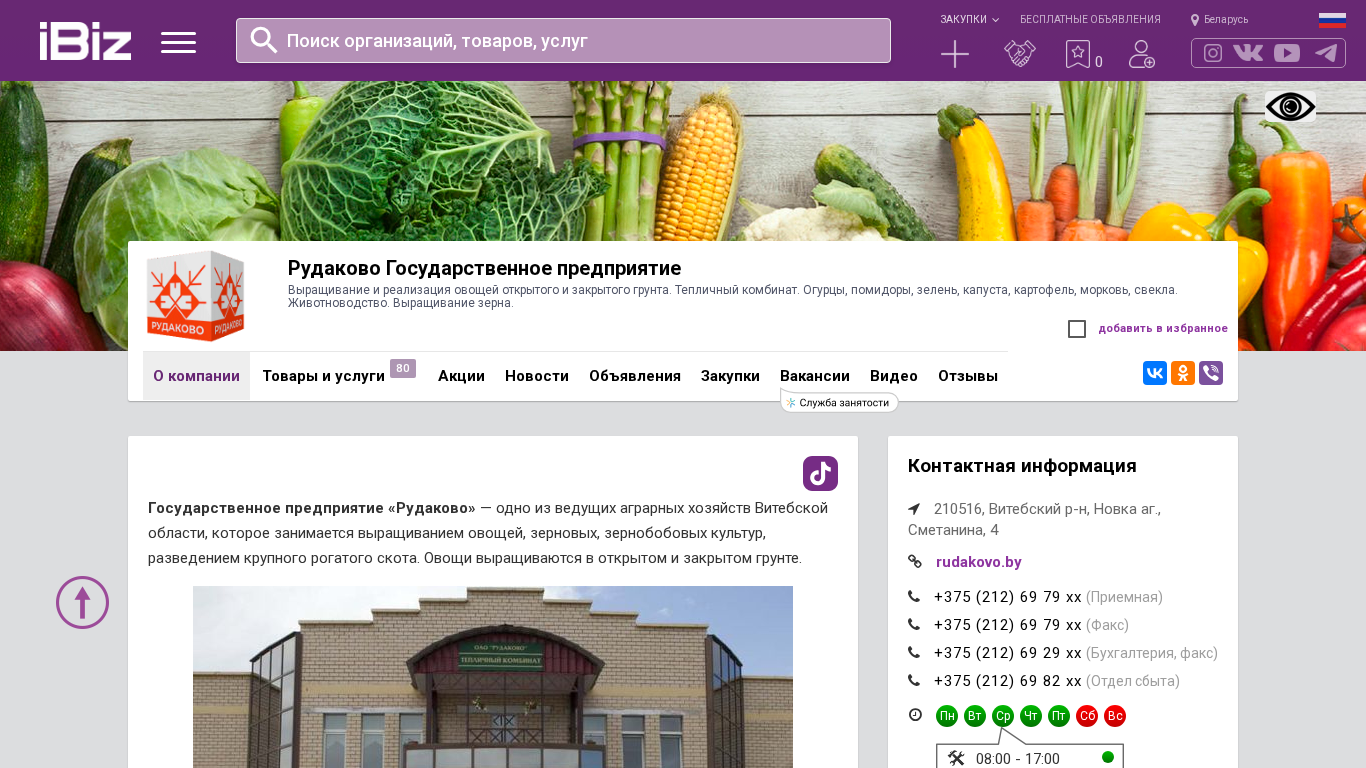Viewport: 1366px width, 768px height.
Task: Toggle accessibility eye view mode
Action: (1290, 107)
